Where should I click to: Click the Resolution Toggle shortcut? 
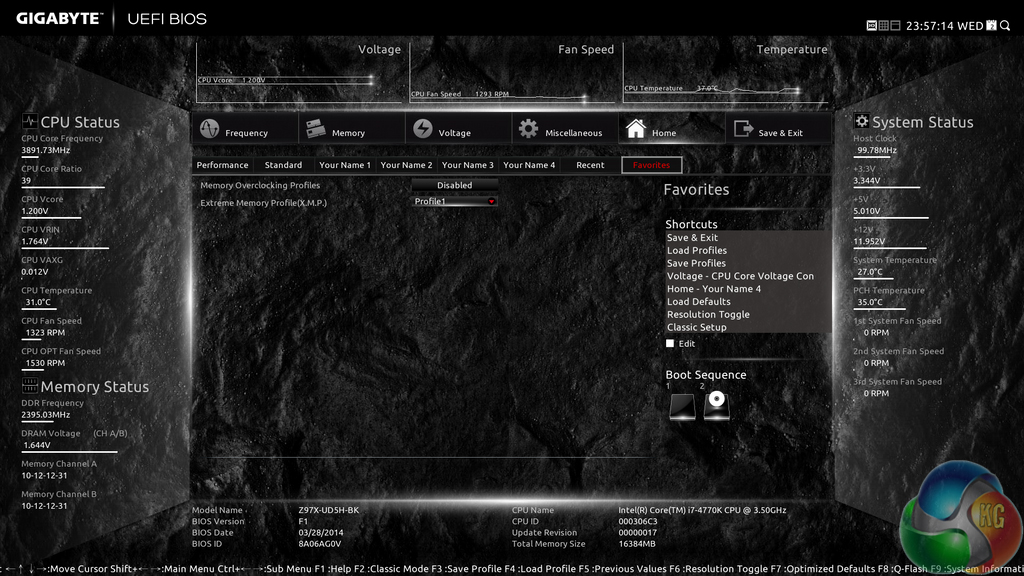tap(708, 315)
